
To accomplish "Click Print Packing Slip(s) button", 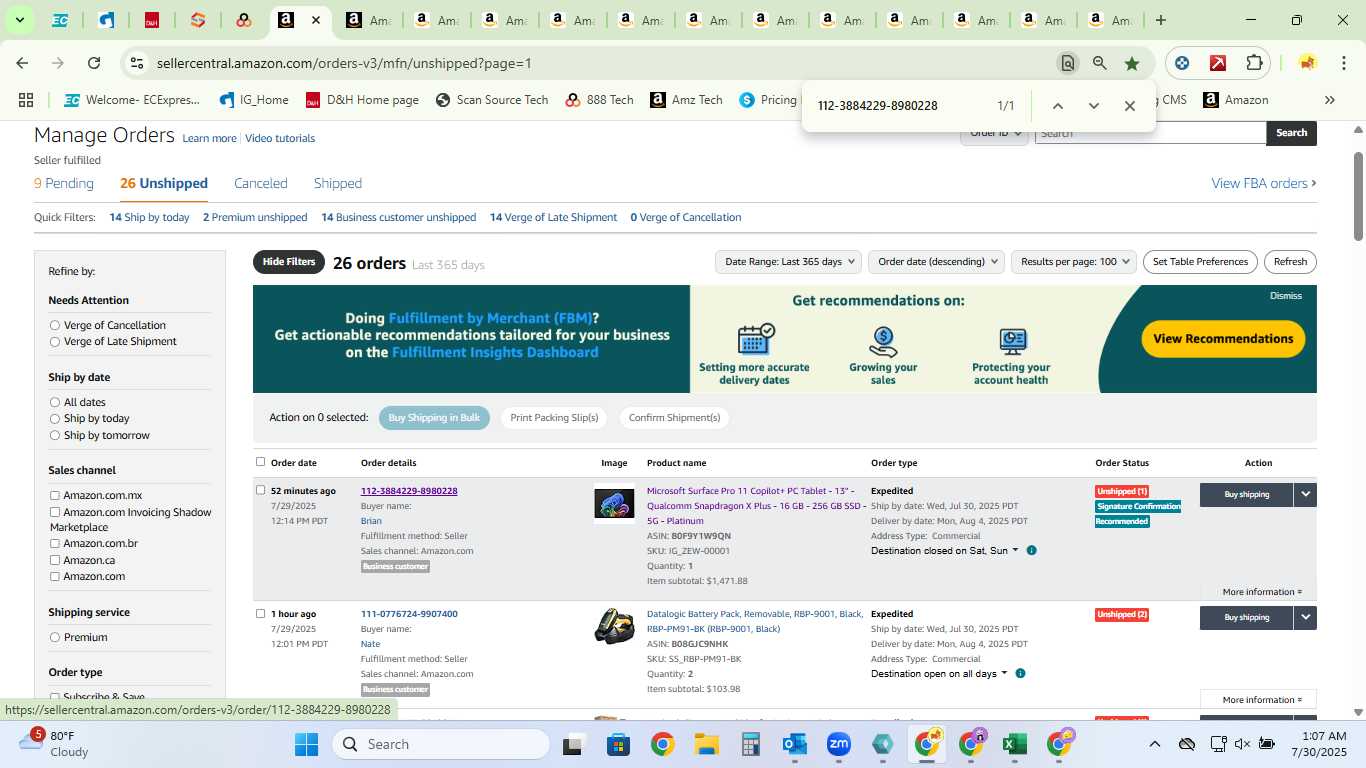I will tap(554, 418).
